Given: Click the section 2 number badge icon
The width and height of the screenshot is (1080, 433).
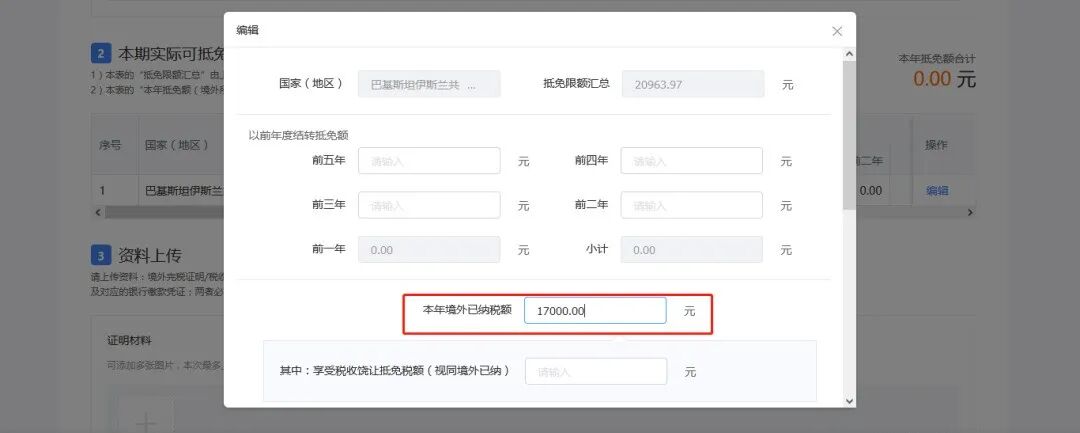Looking at the screenshot, I should point(101,54).
